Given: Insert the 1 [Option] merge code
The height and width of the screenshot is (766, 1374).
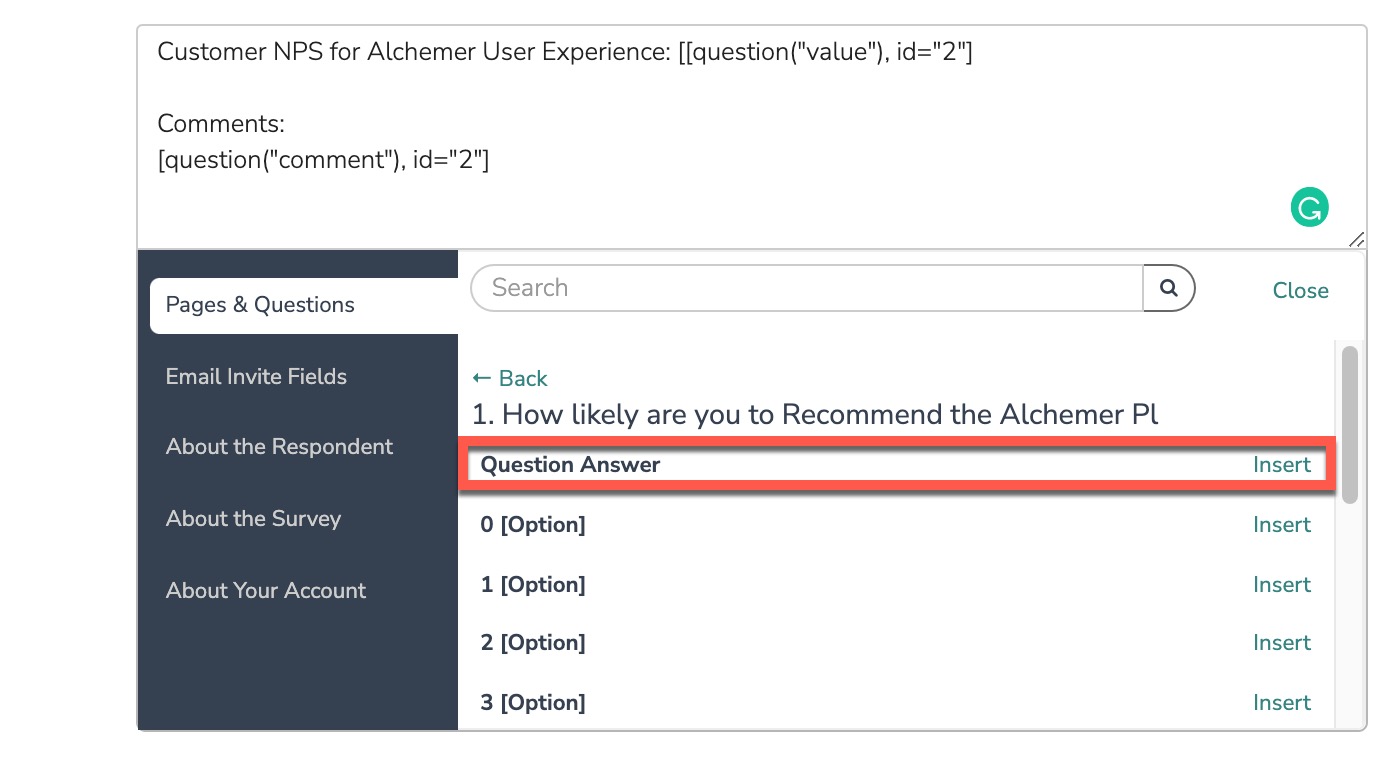Looking at the screenshot, I should pyautogui.click(x=1281, y=585).
